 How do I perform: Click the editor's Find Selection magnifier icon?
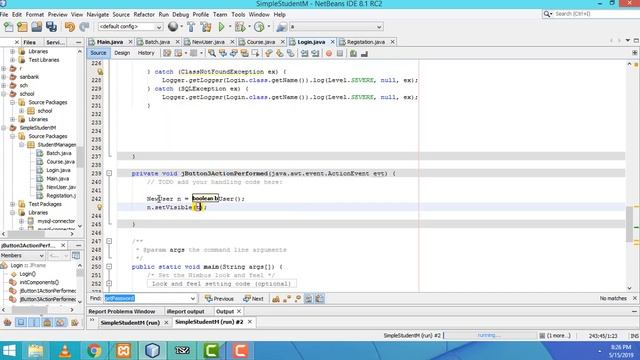point(211,53)
